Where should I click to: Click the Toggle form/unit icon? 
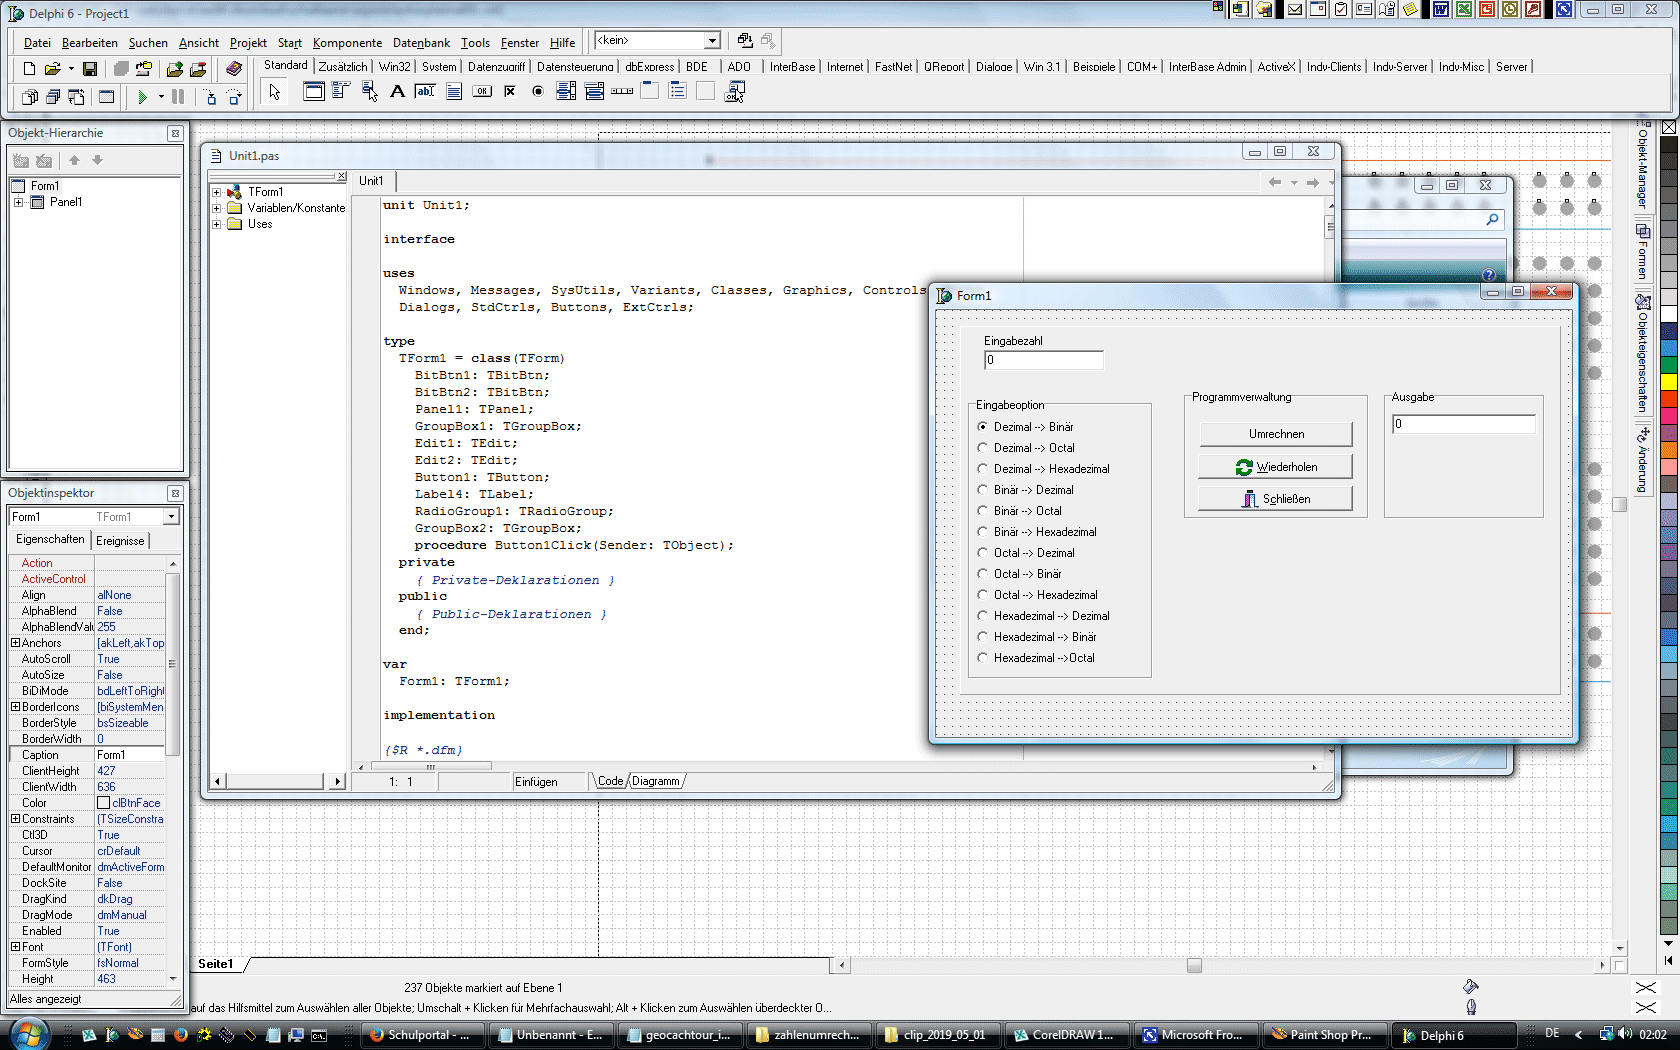(76, 97)
